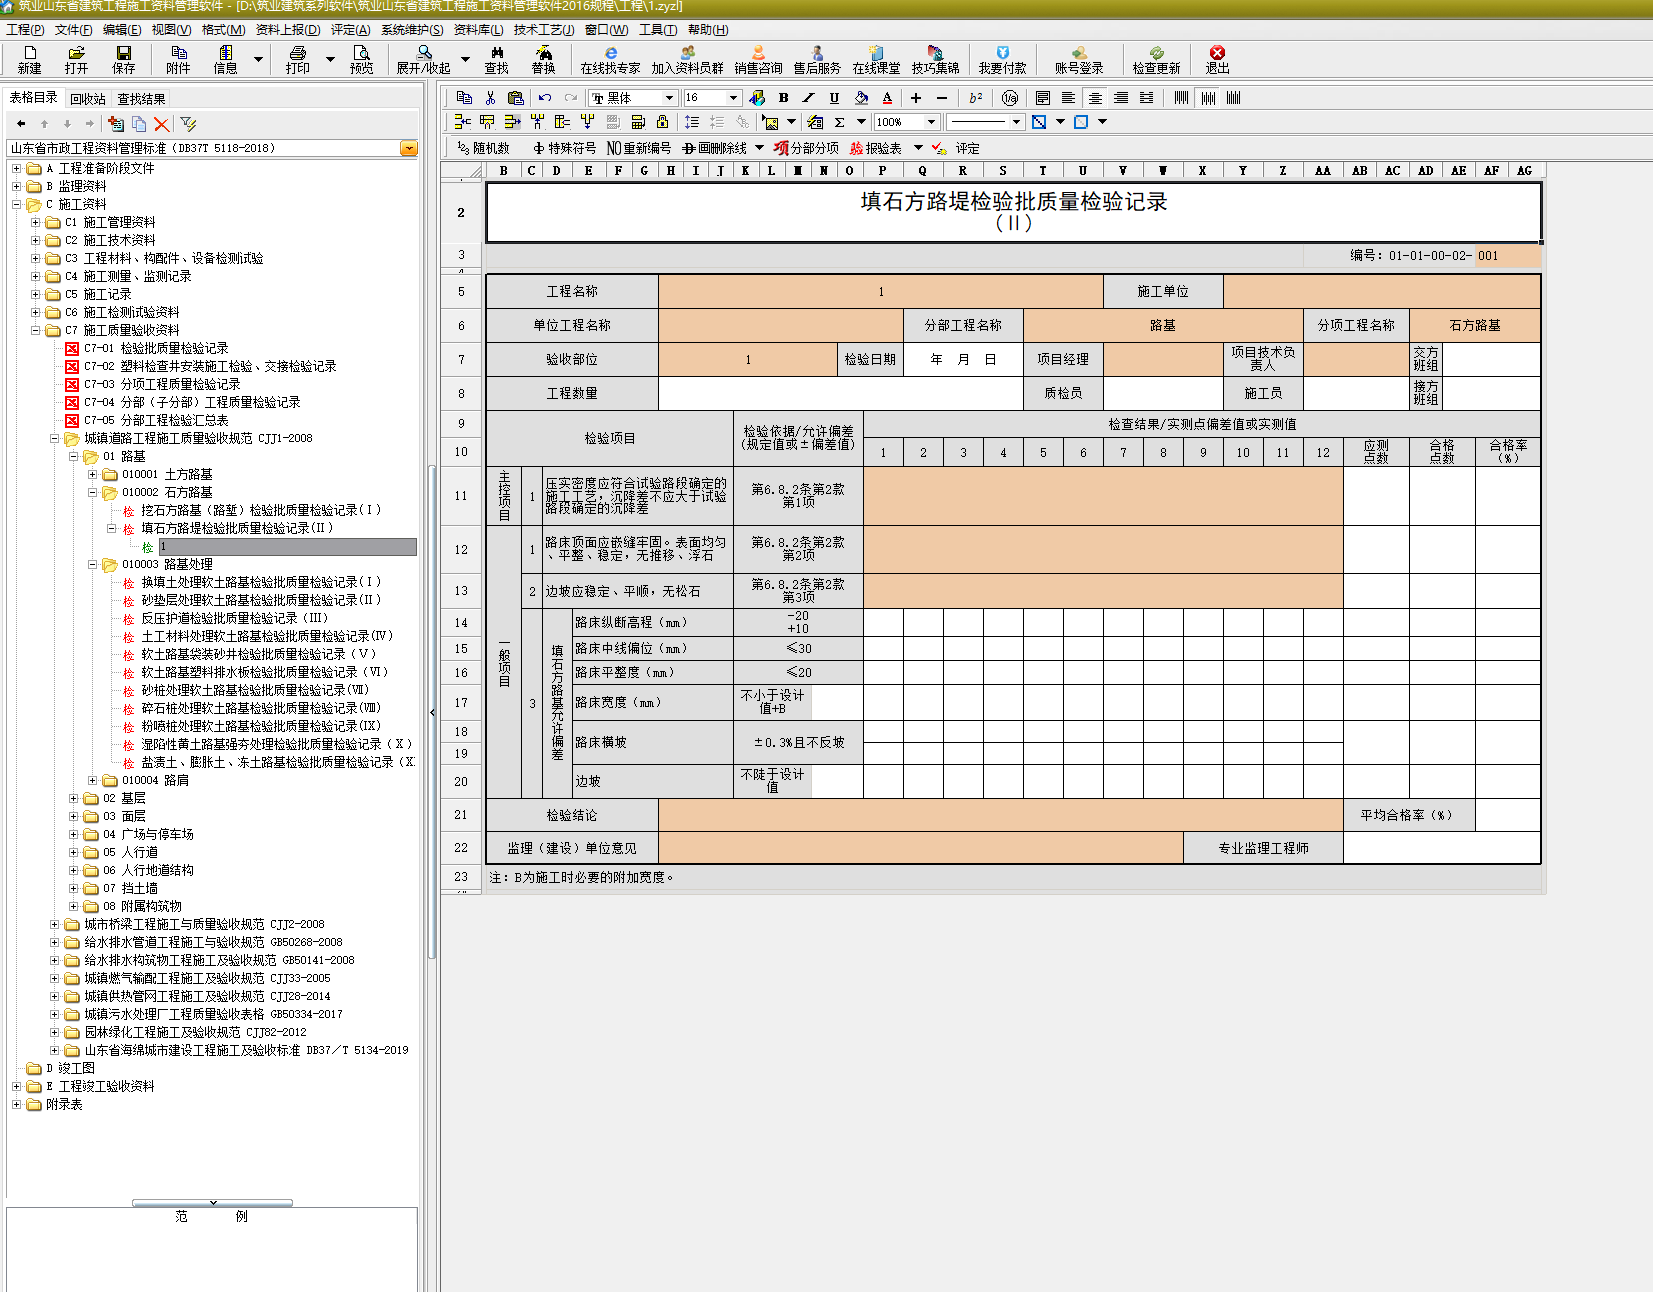
Task: Open the 帮助(H) menu
Action: (708, 30)
